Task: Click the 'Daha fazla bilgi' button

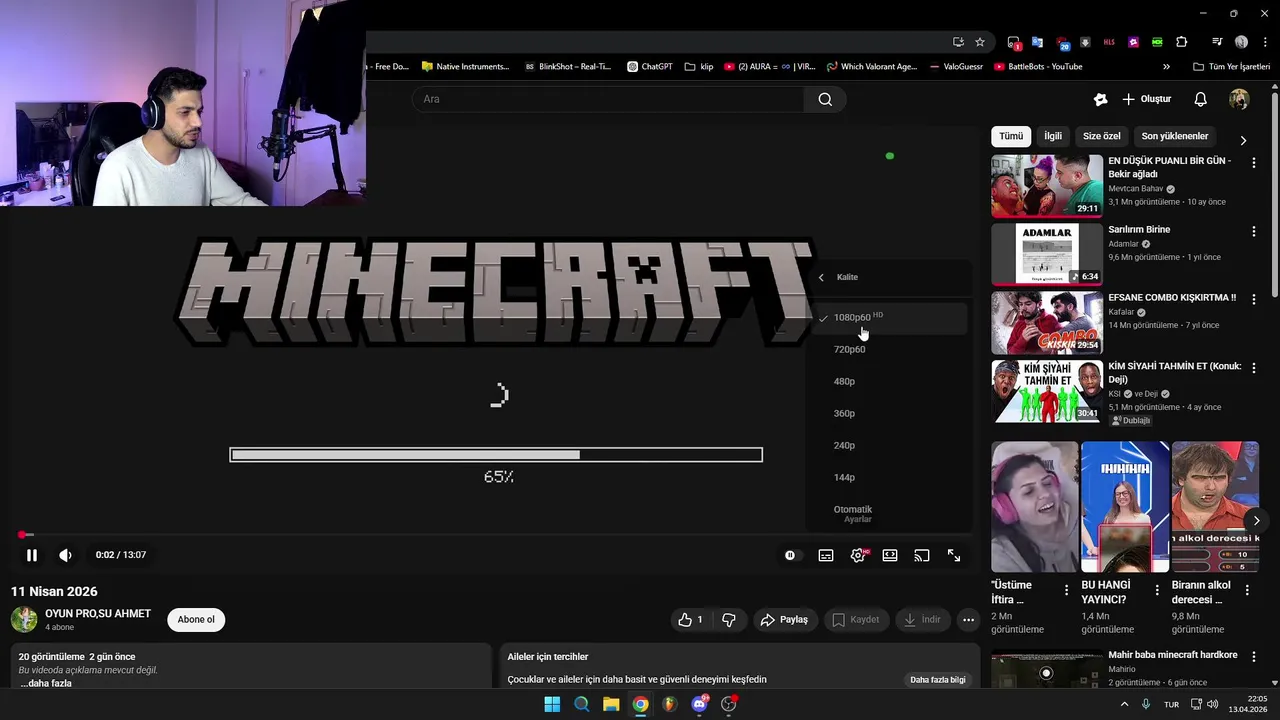Action: click(x=938, y=680)
